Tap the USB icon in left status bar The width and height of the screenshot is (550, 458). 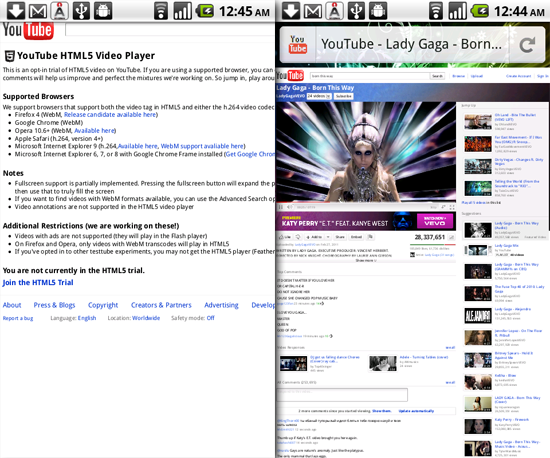(81, 11)
